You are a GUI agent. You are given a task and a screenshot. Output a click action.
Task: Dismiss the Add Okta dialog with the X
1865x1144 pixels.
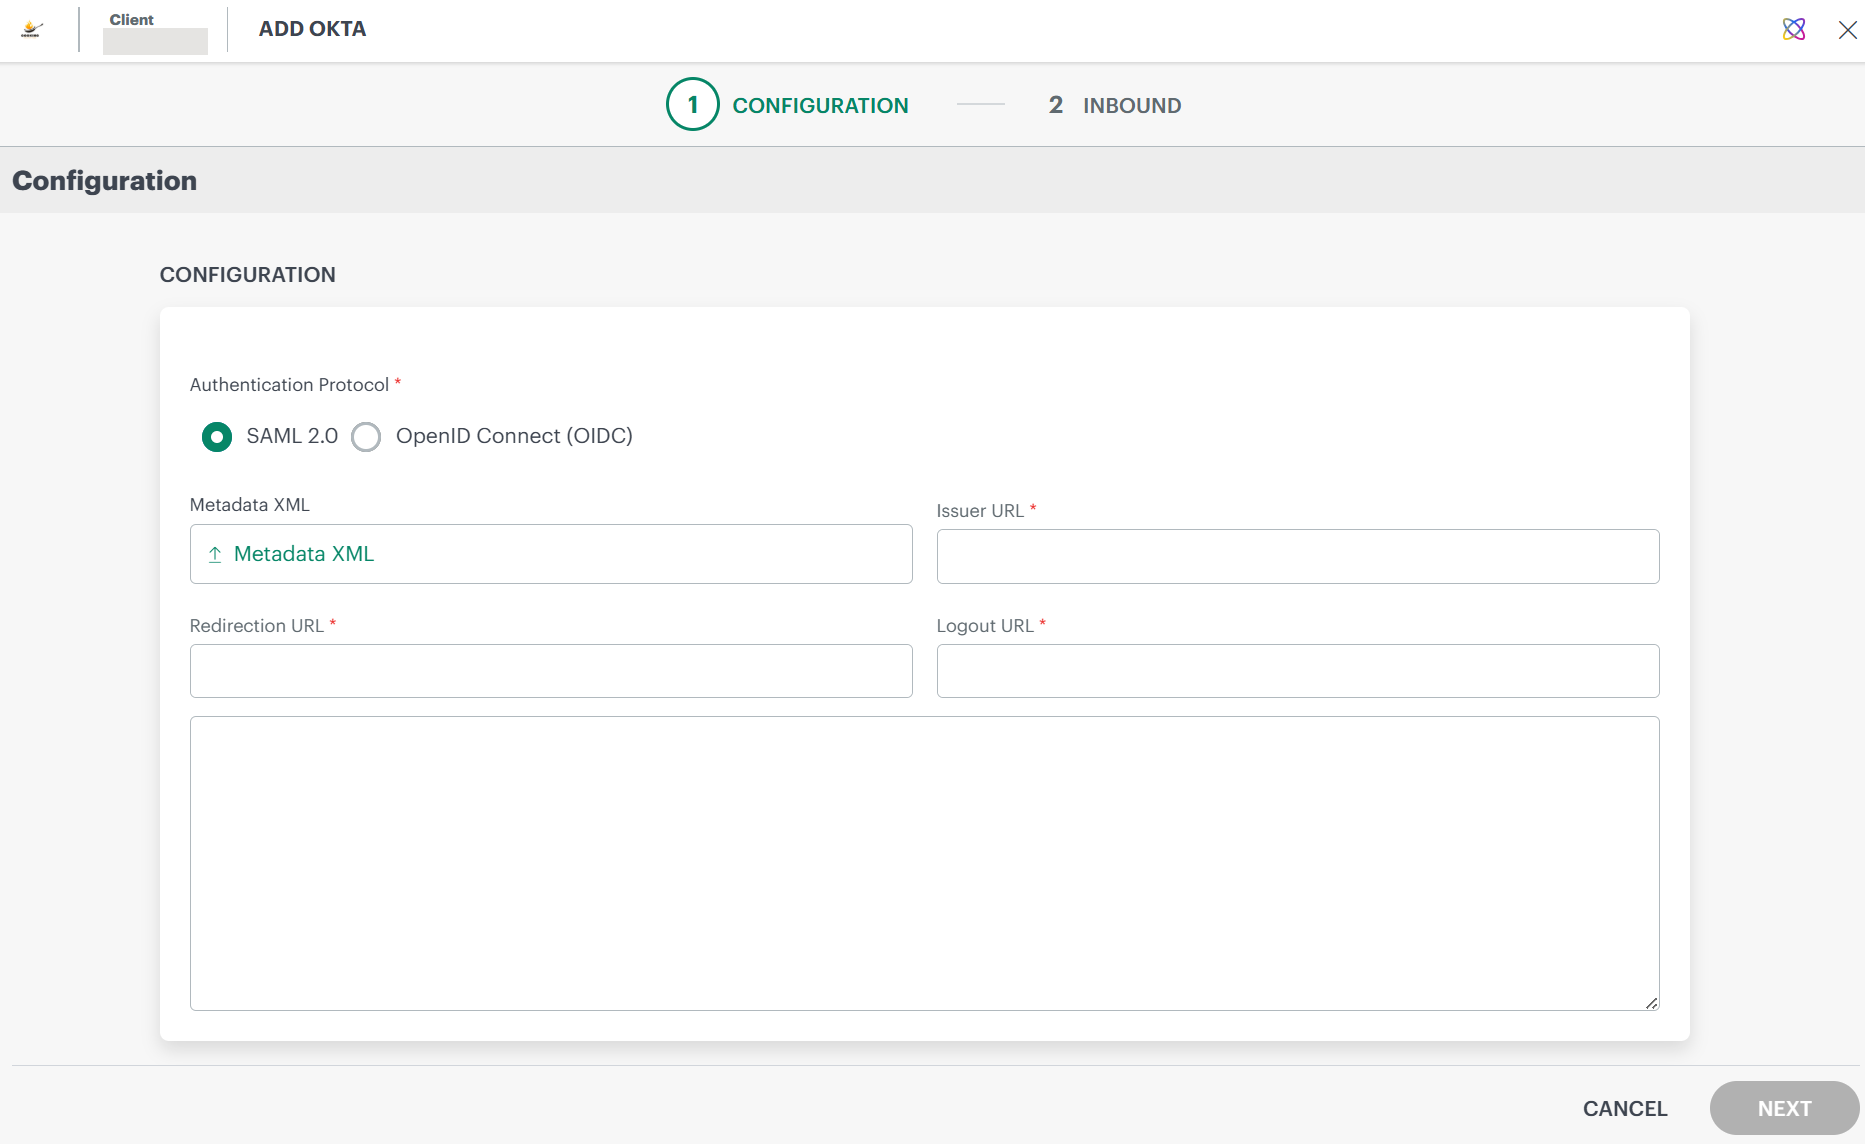click(x=1847, y=30)
